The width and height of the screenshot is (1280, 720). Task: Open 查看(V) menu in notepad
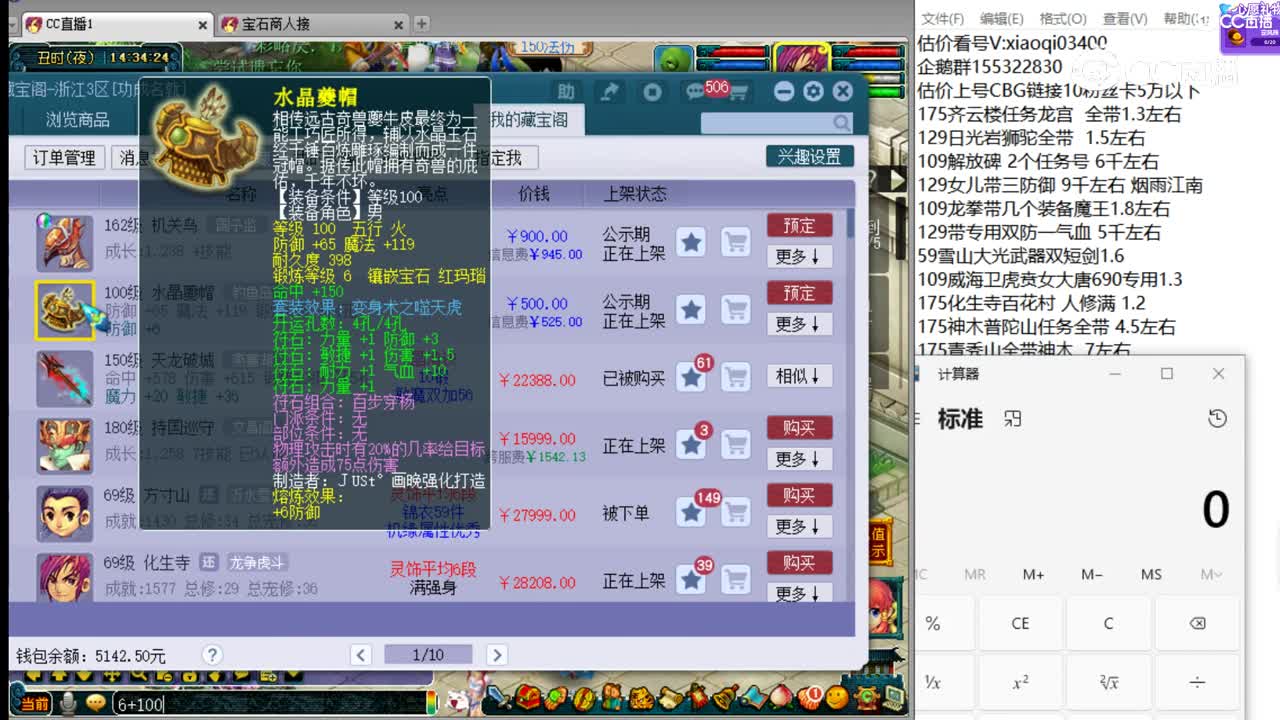[x=1125, y=18]
